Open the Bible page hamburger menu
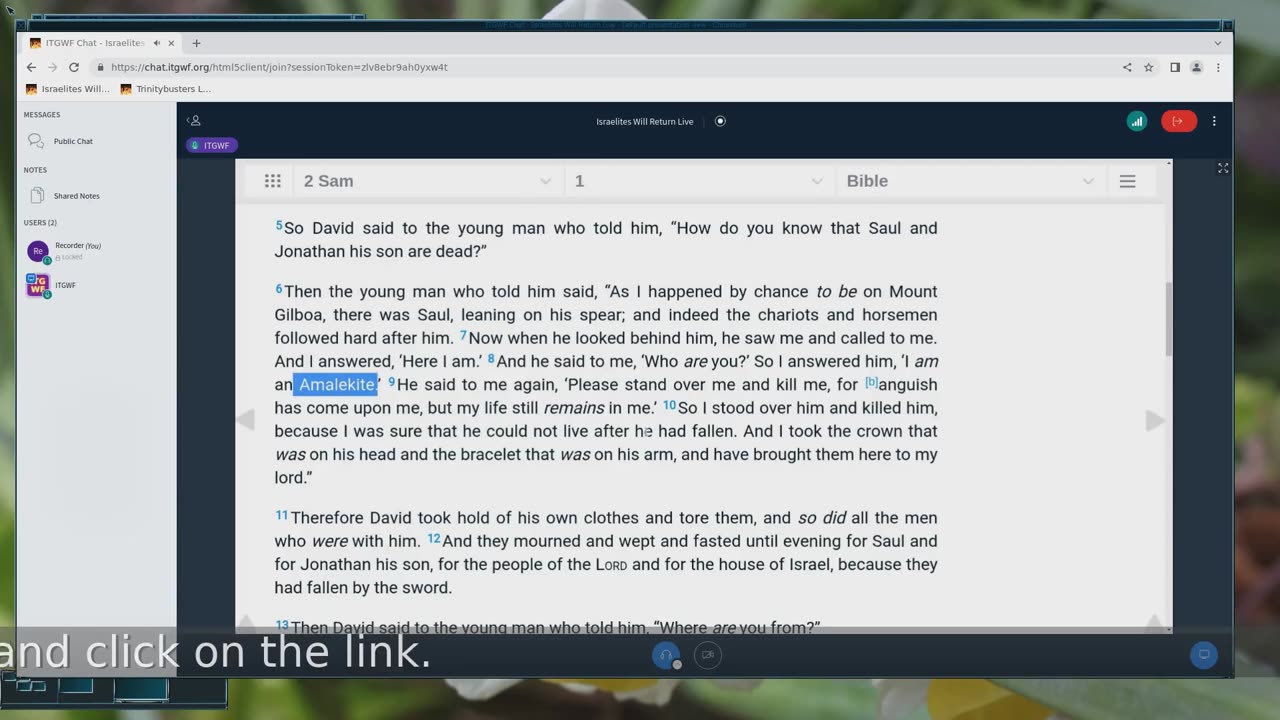 click(x=1127, y=181)
